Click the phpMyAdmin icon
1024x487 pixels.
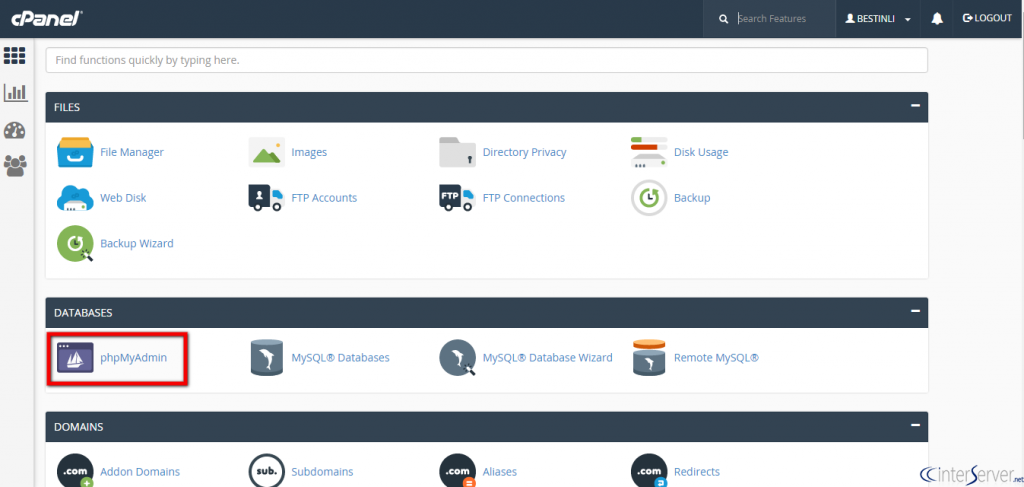point(75,357)
